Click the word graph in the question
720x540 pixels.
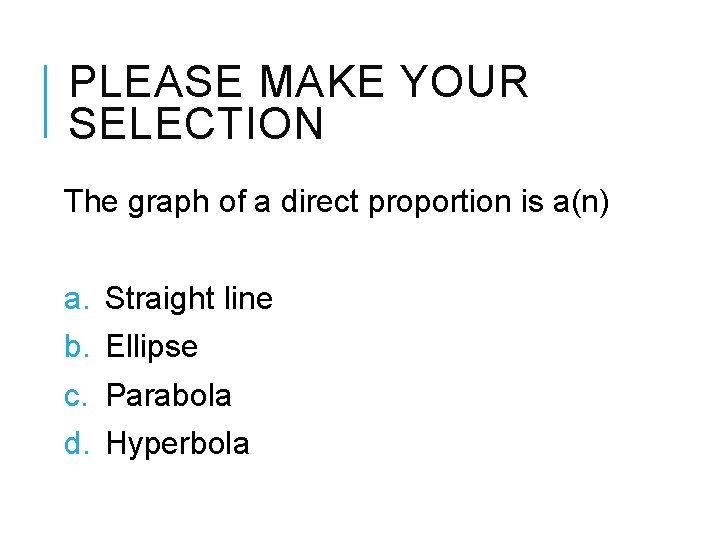(x=169, y=202)
